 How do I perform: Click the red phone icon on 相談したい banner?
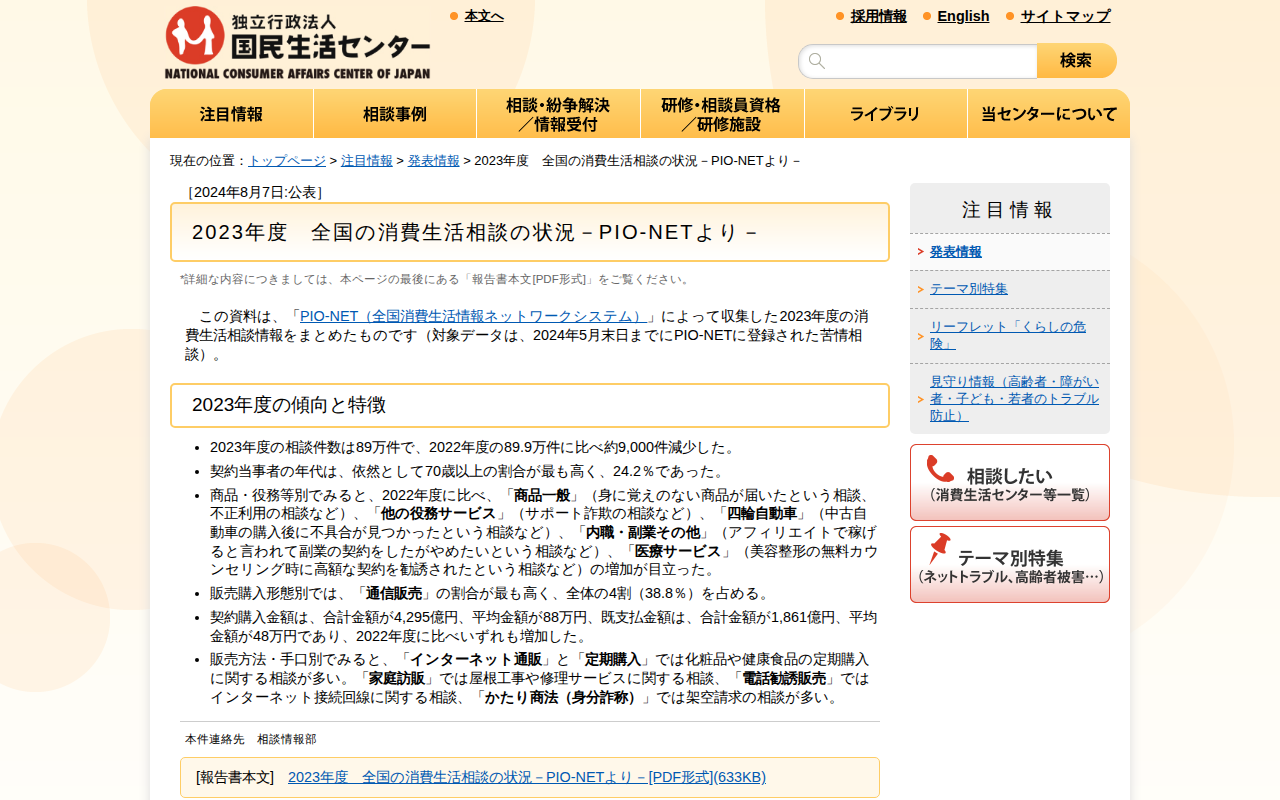point(940,469)
